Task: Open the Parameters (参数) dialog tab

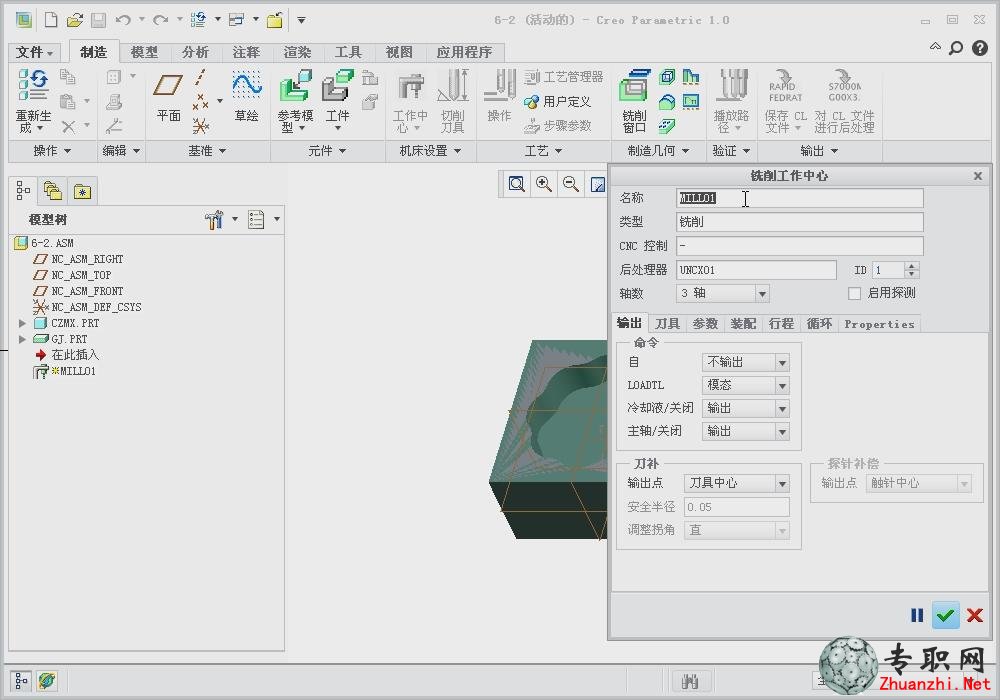Action: tap(705, 324)
